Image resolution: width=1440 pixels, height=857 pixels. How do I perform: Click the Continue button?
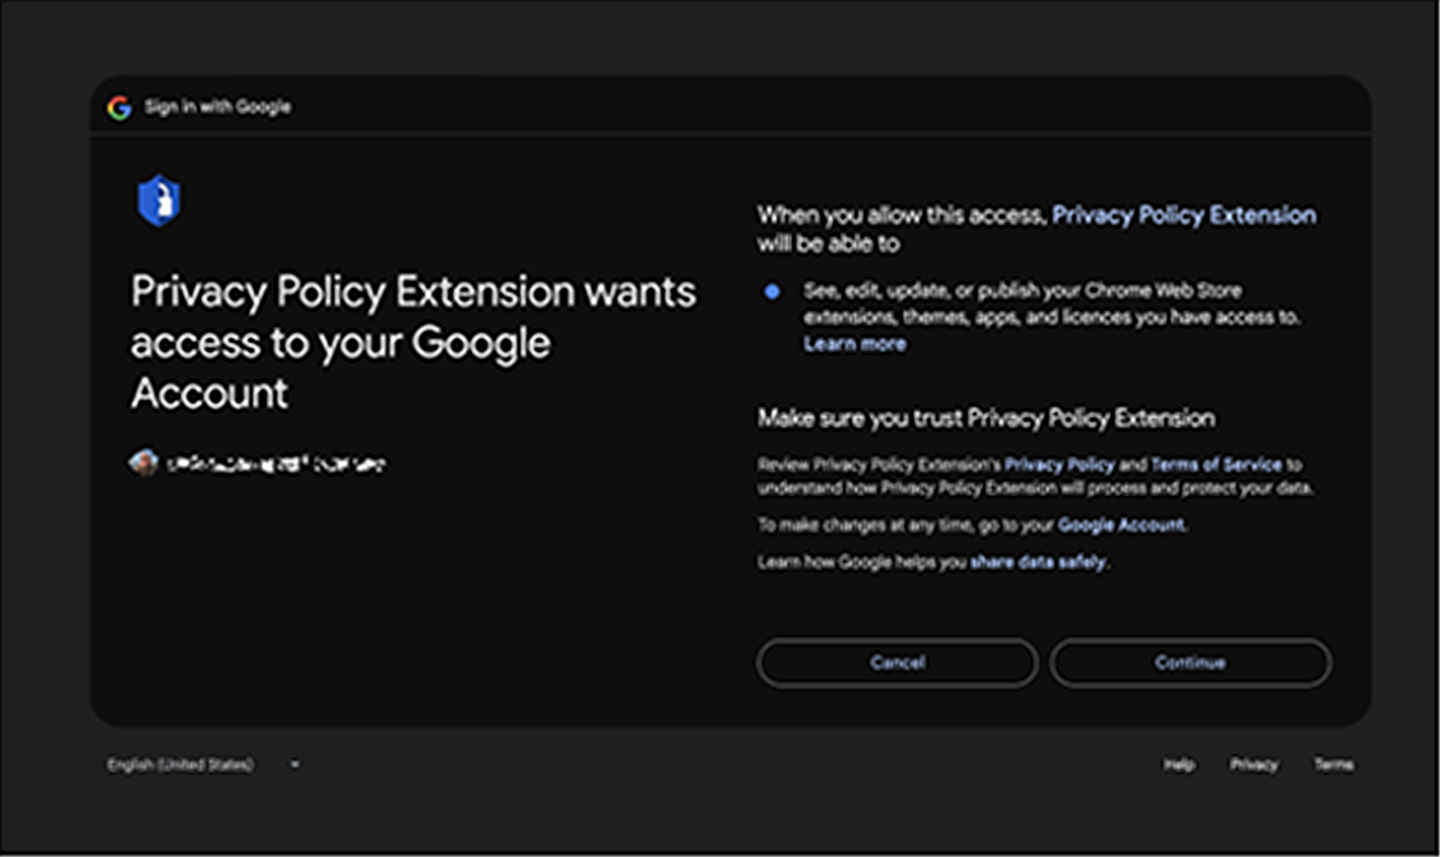pyautogui.click(x=1190, y=662)
